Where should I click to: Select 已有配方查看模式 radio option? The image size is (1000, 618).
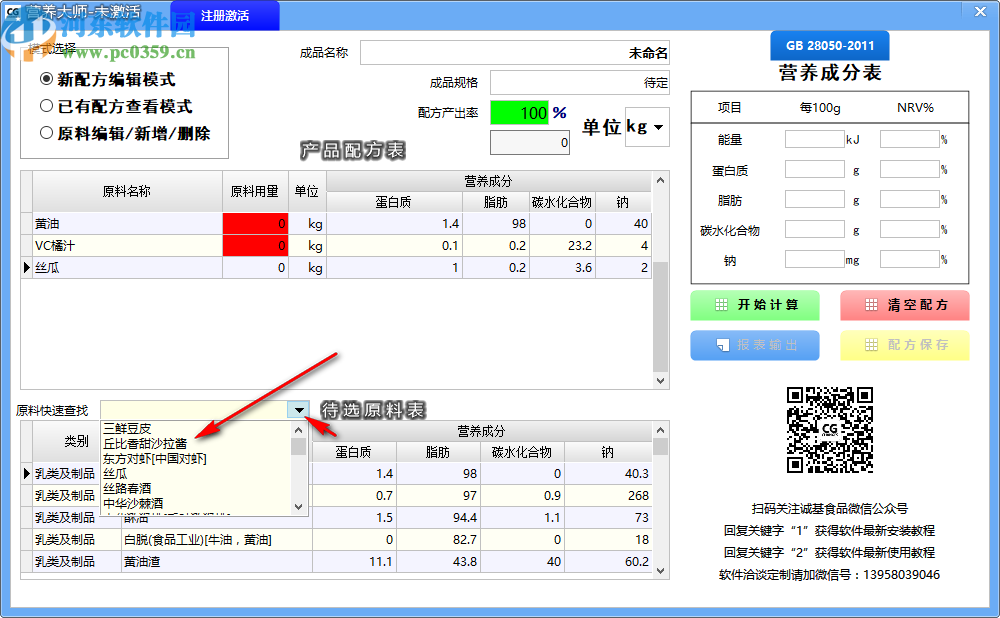[x=115, y=107]
